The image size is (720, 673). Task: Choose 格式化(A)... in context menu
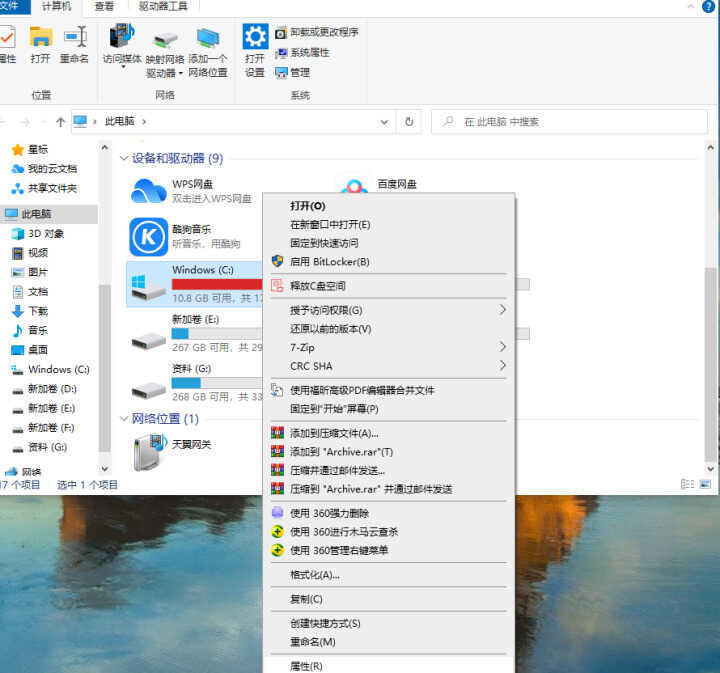(x=389, y=575)
